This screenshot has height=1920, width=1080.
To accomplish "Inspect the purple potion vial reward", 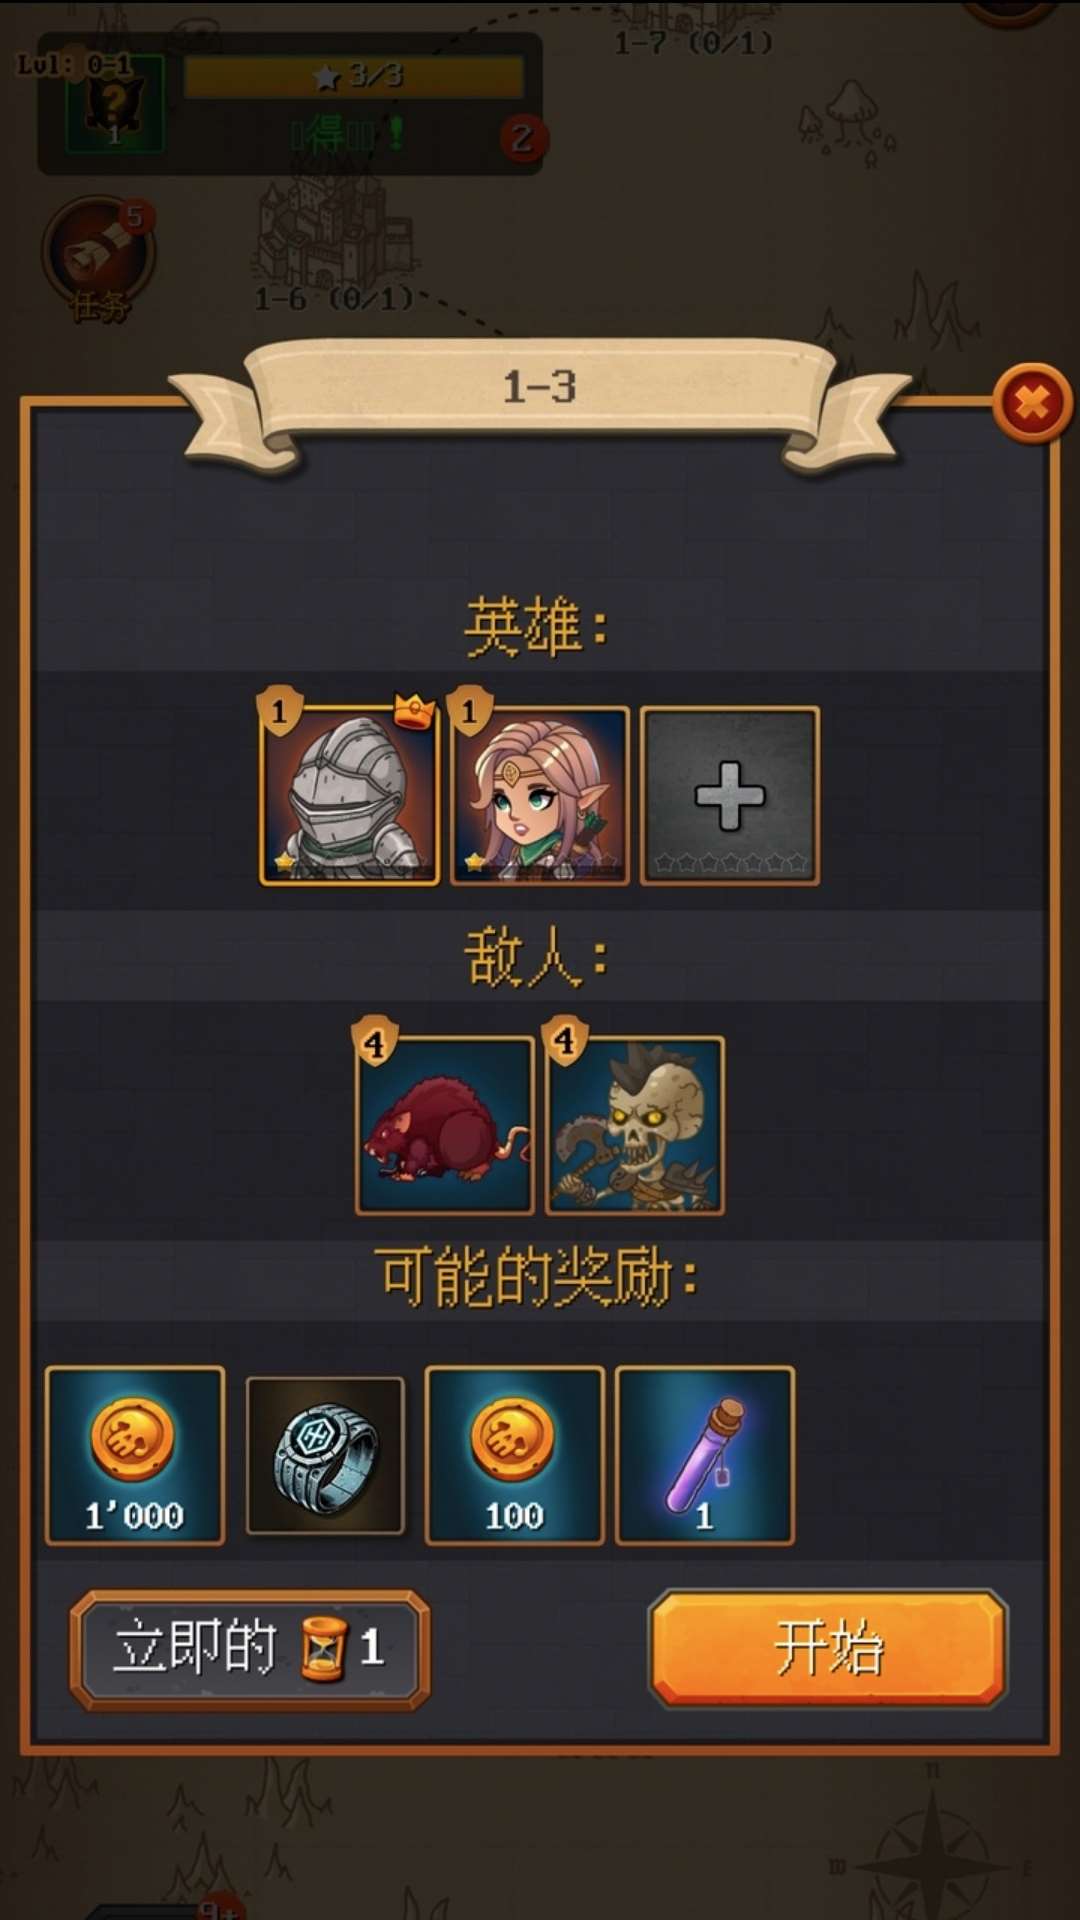I will coord(705,1455).
